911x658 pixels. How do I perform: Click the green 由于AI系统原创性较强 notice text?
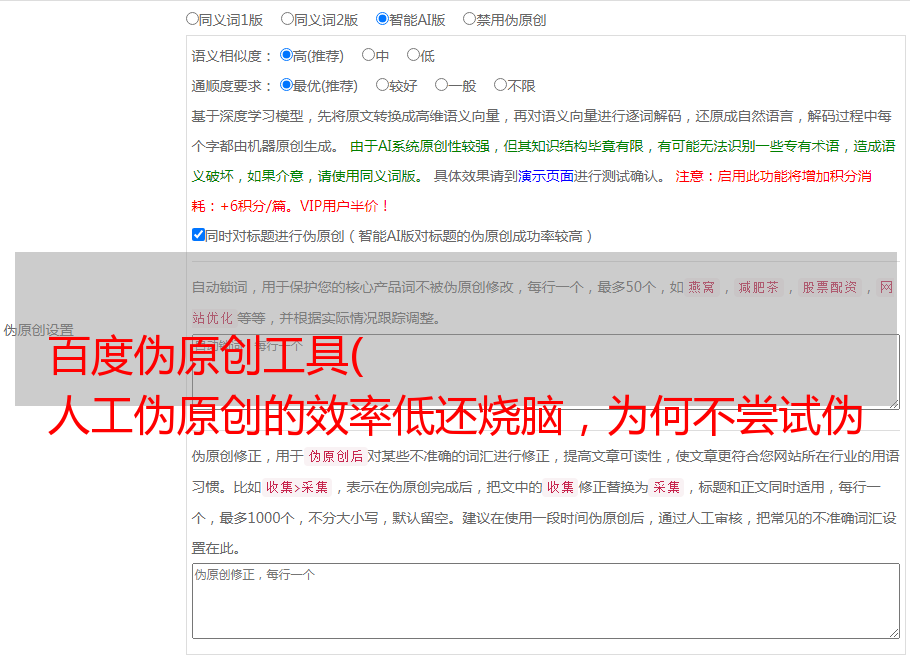pos(420,146)
